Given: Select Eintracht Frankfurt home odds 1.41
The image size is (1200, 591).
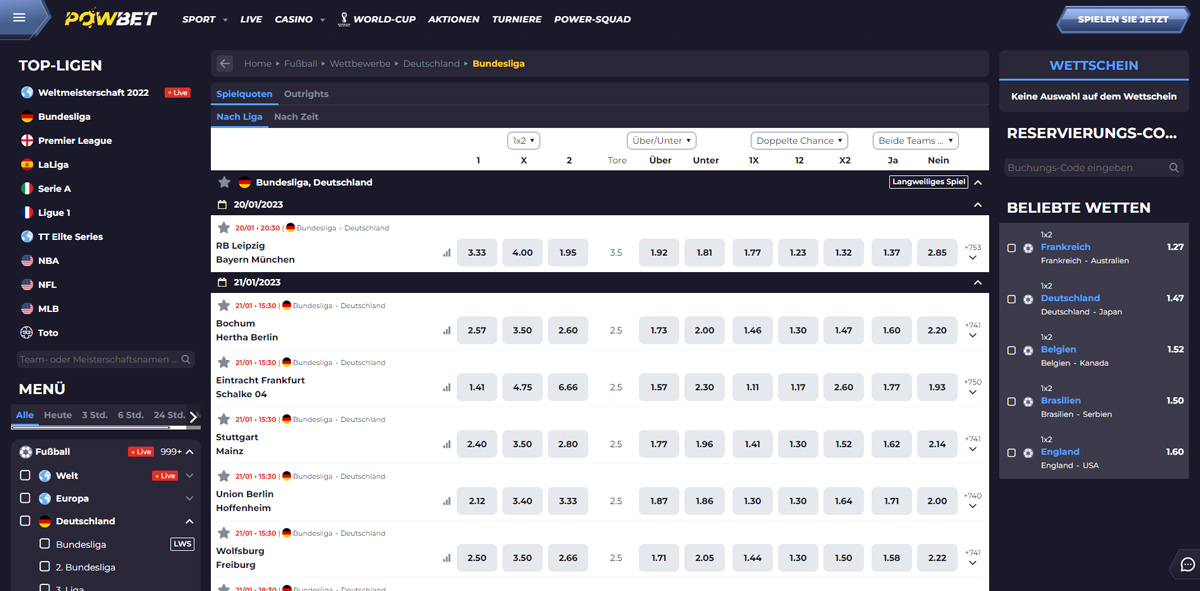Looking at the screenshot, I should coord(477,388).
